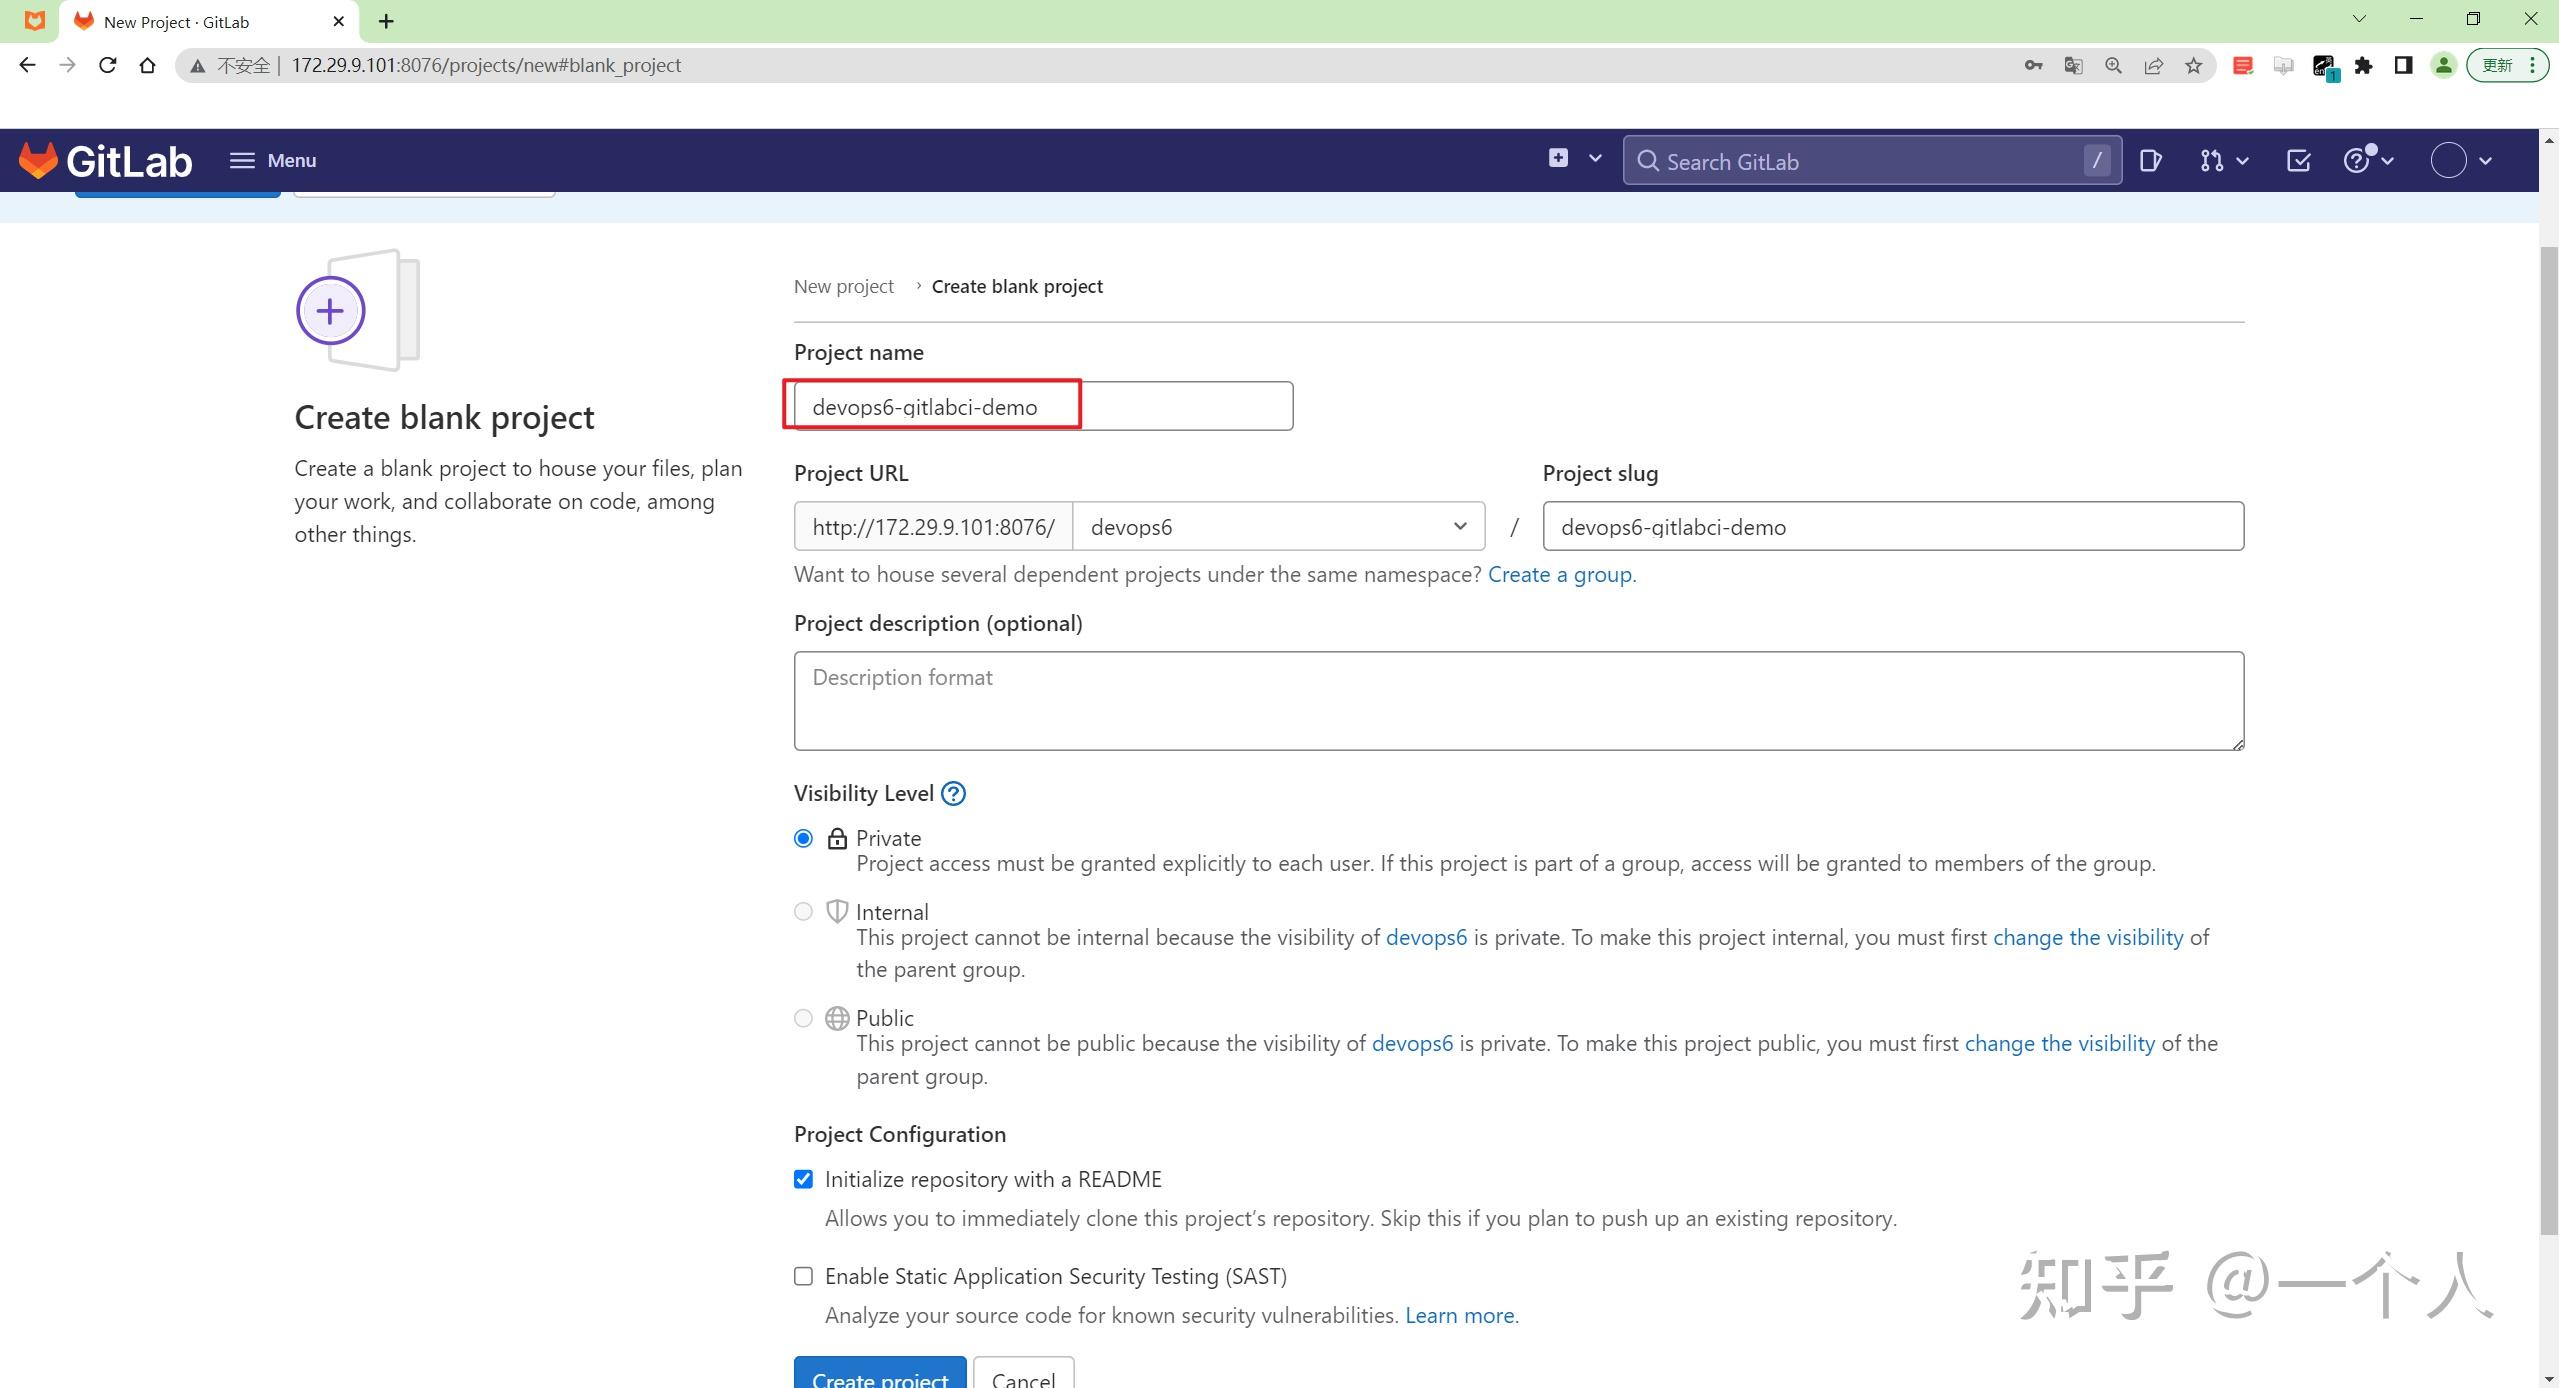The height and width of the screenshot is (1388, 2559).
Task: Enable Static Application Security Testing checkbox
Action: point(803,1276)
